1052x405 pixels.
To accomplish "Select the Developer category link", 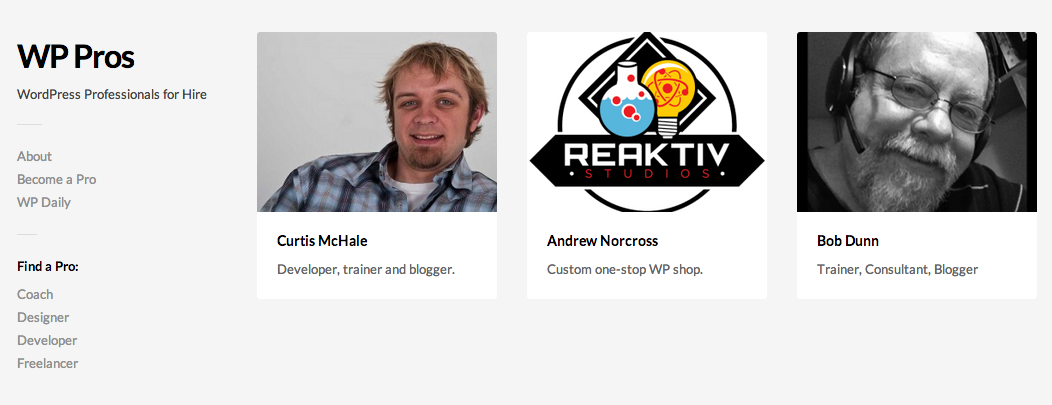I will pyautogui.click(x=47, y=340).
